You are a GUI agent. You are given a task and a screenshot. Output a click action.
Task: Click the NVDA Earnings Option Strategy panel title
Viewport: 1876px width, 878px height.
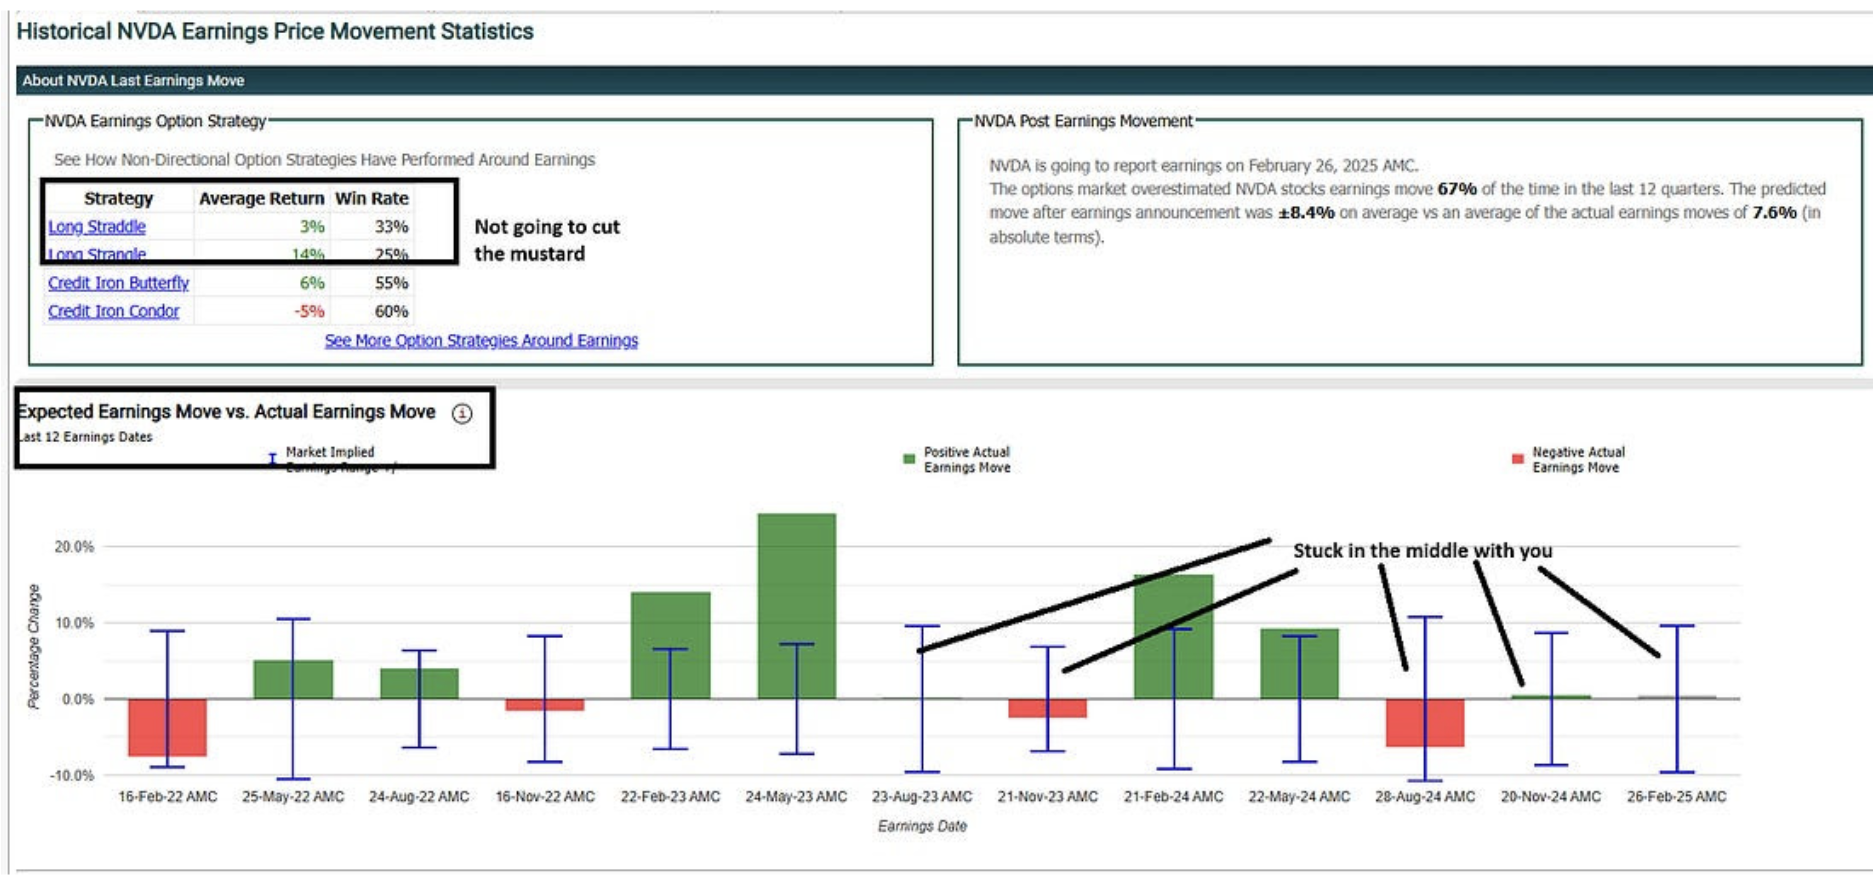coord(155,121)
